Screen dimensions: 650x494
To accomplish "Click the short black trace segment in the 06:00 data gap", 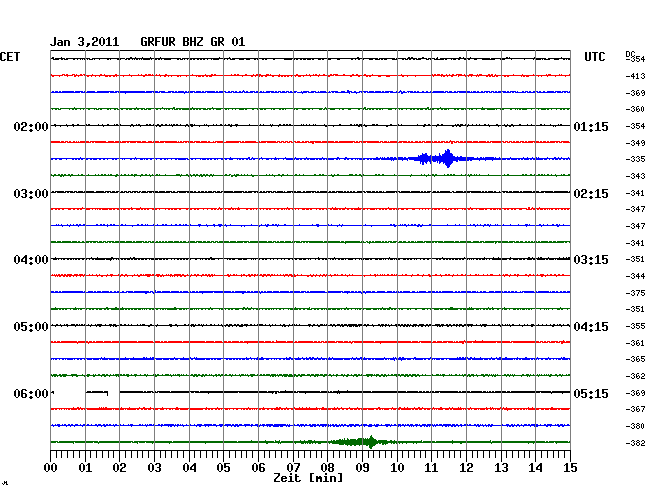I will [97, 392].
